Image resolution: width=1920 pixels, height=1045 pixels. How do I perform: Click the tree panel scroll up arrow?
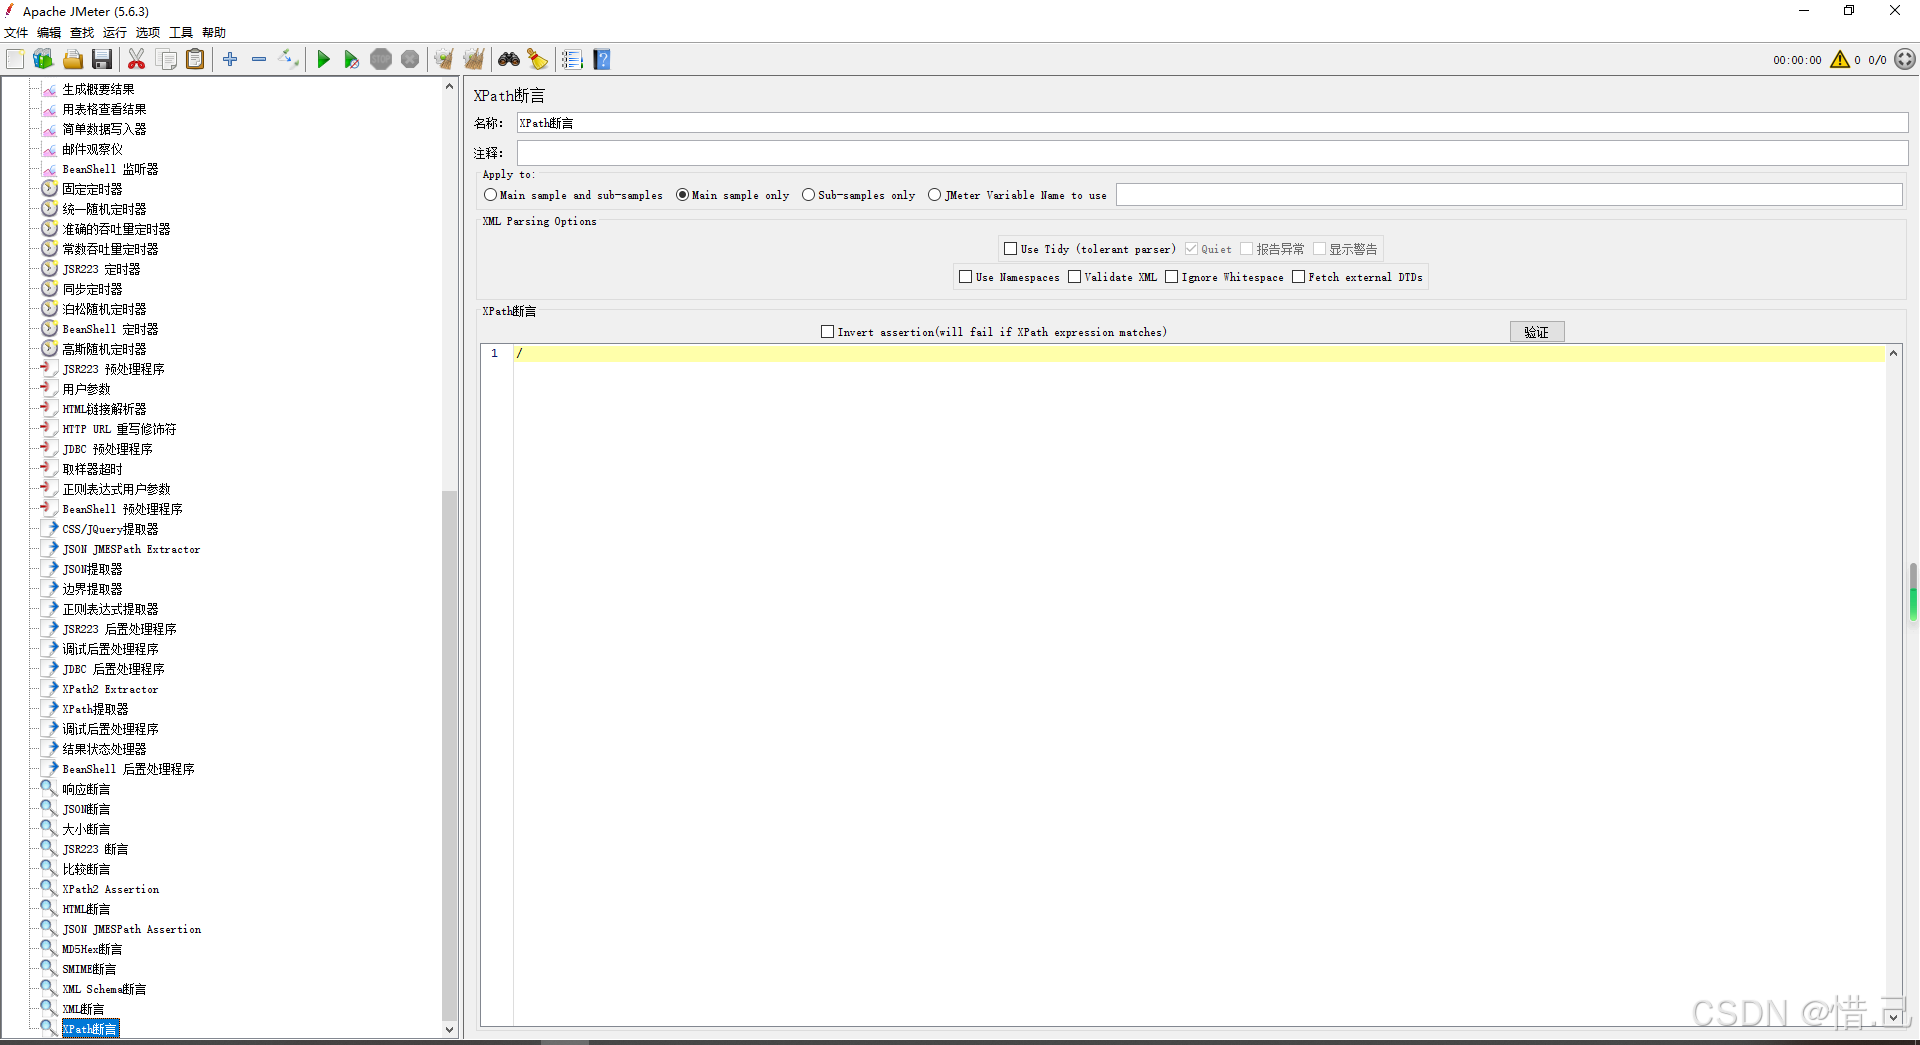449,86
